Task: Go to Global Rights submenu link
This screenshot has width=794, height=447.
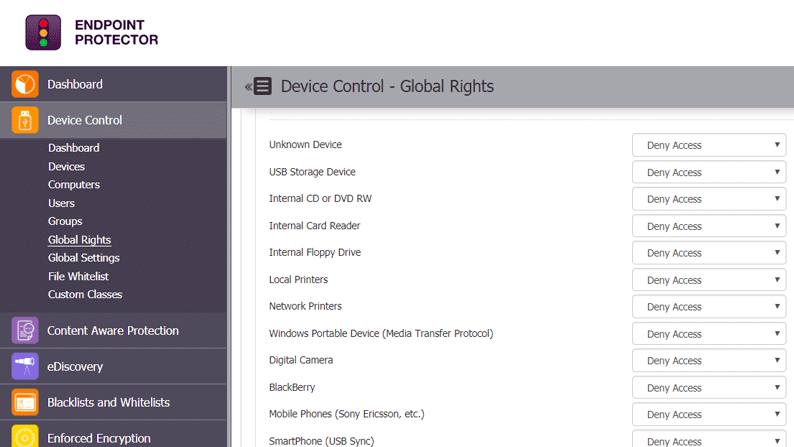Action: 80,240
